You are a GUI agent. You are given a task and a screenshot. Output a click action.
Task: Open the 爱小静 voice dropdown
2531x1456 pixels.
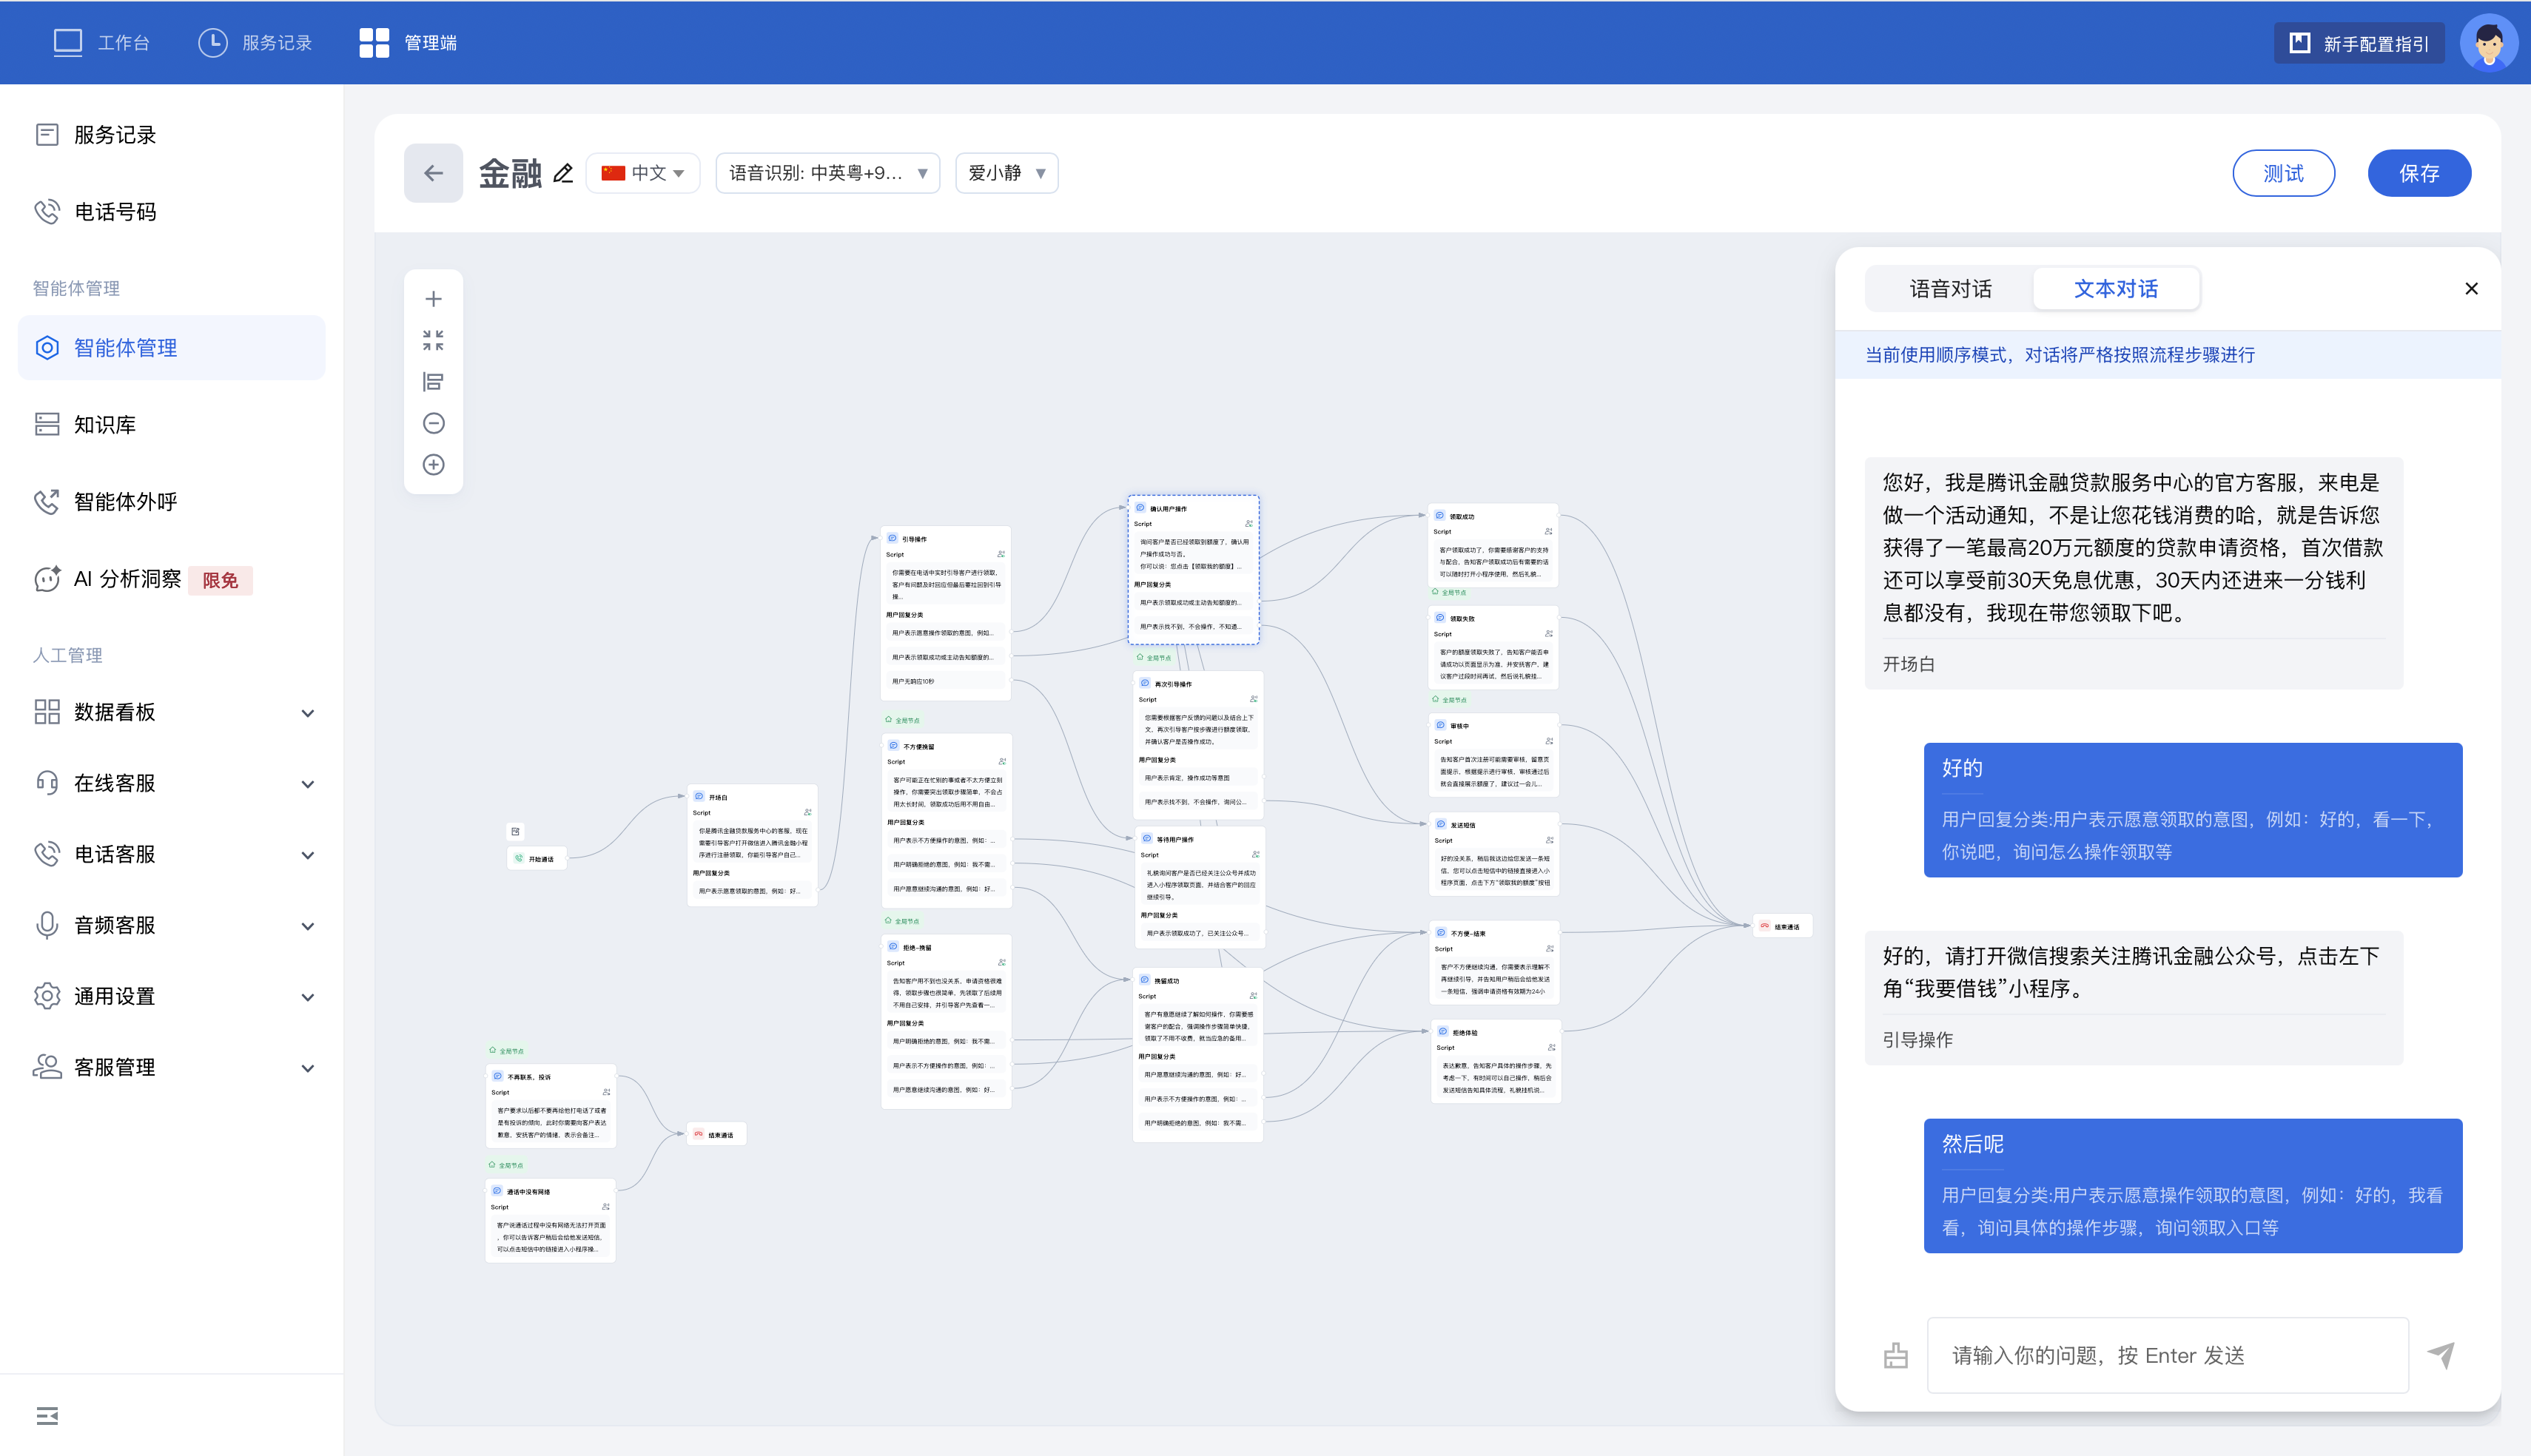(x=1007, y=173)
